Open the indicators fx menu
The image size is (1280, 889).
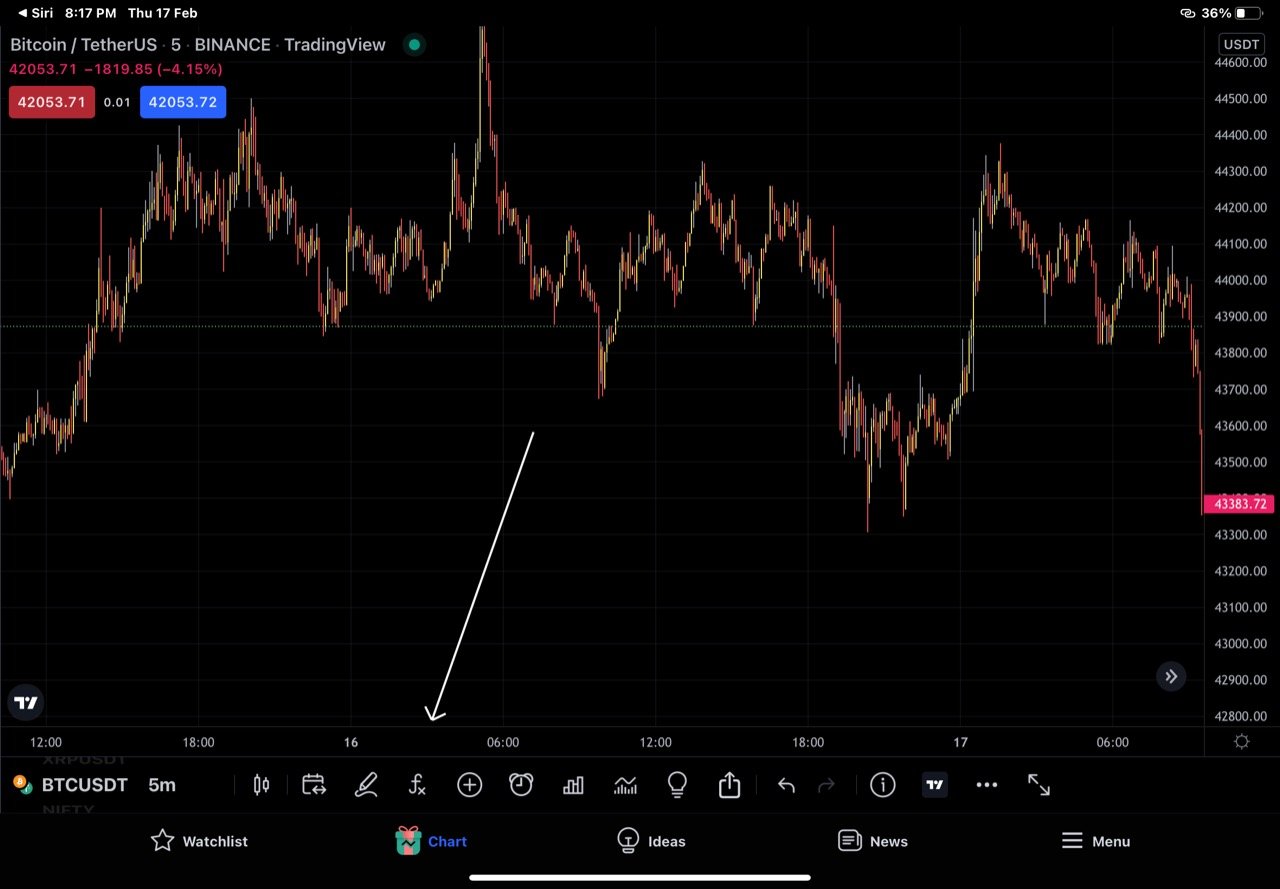click(x=418, y=785)
